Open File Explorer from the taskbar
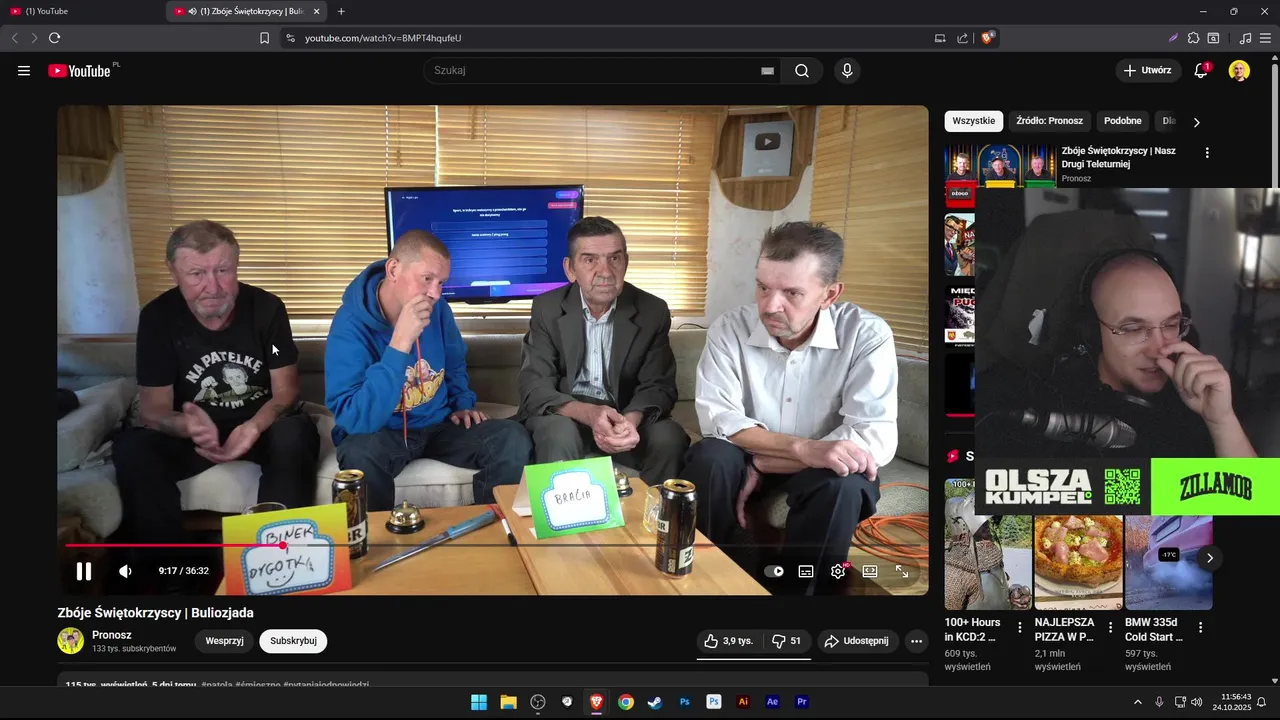 508,702
